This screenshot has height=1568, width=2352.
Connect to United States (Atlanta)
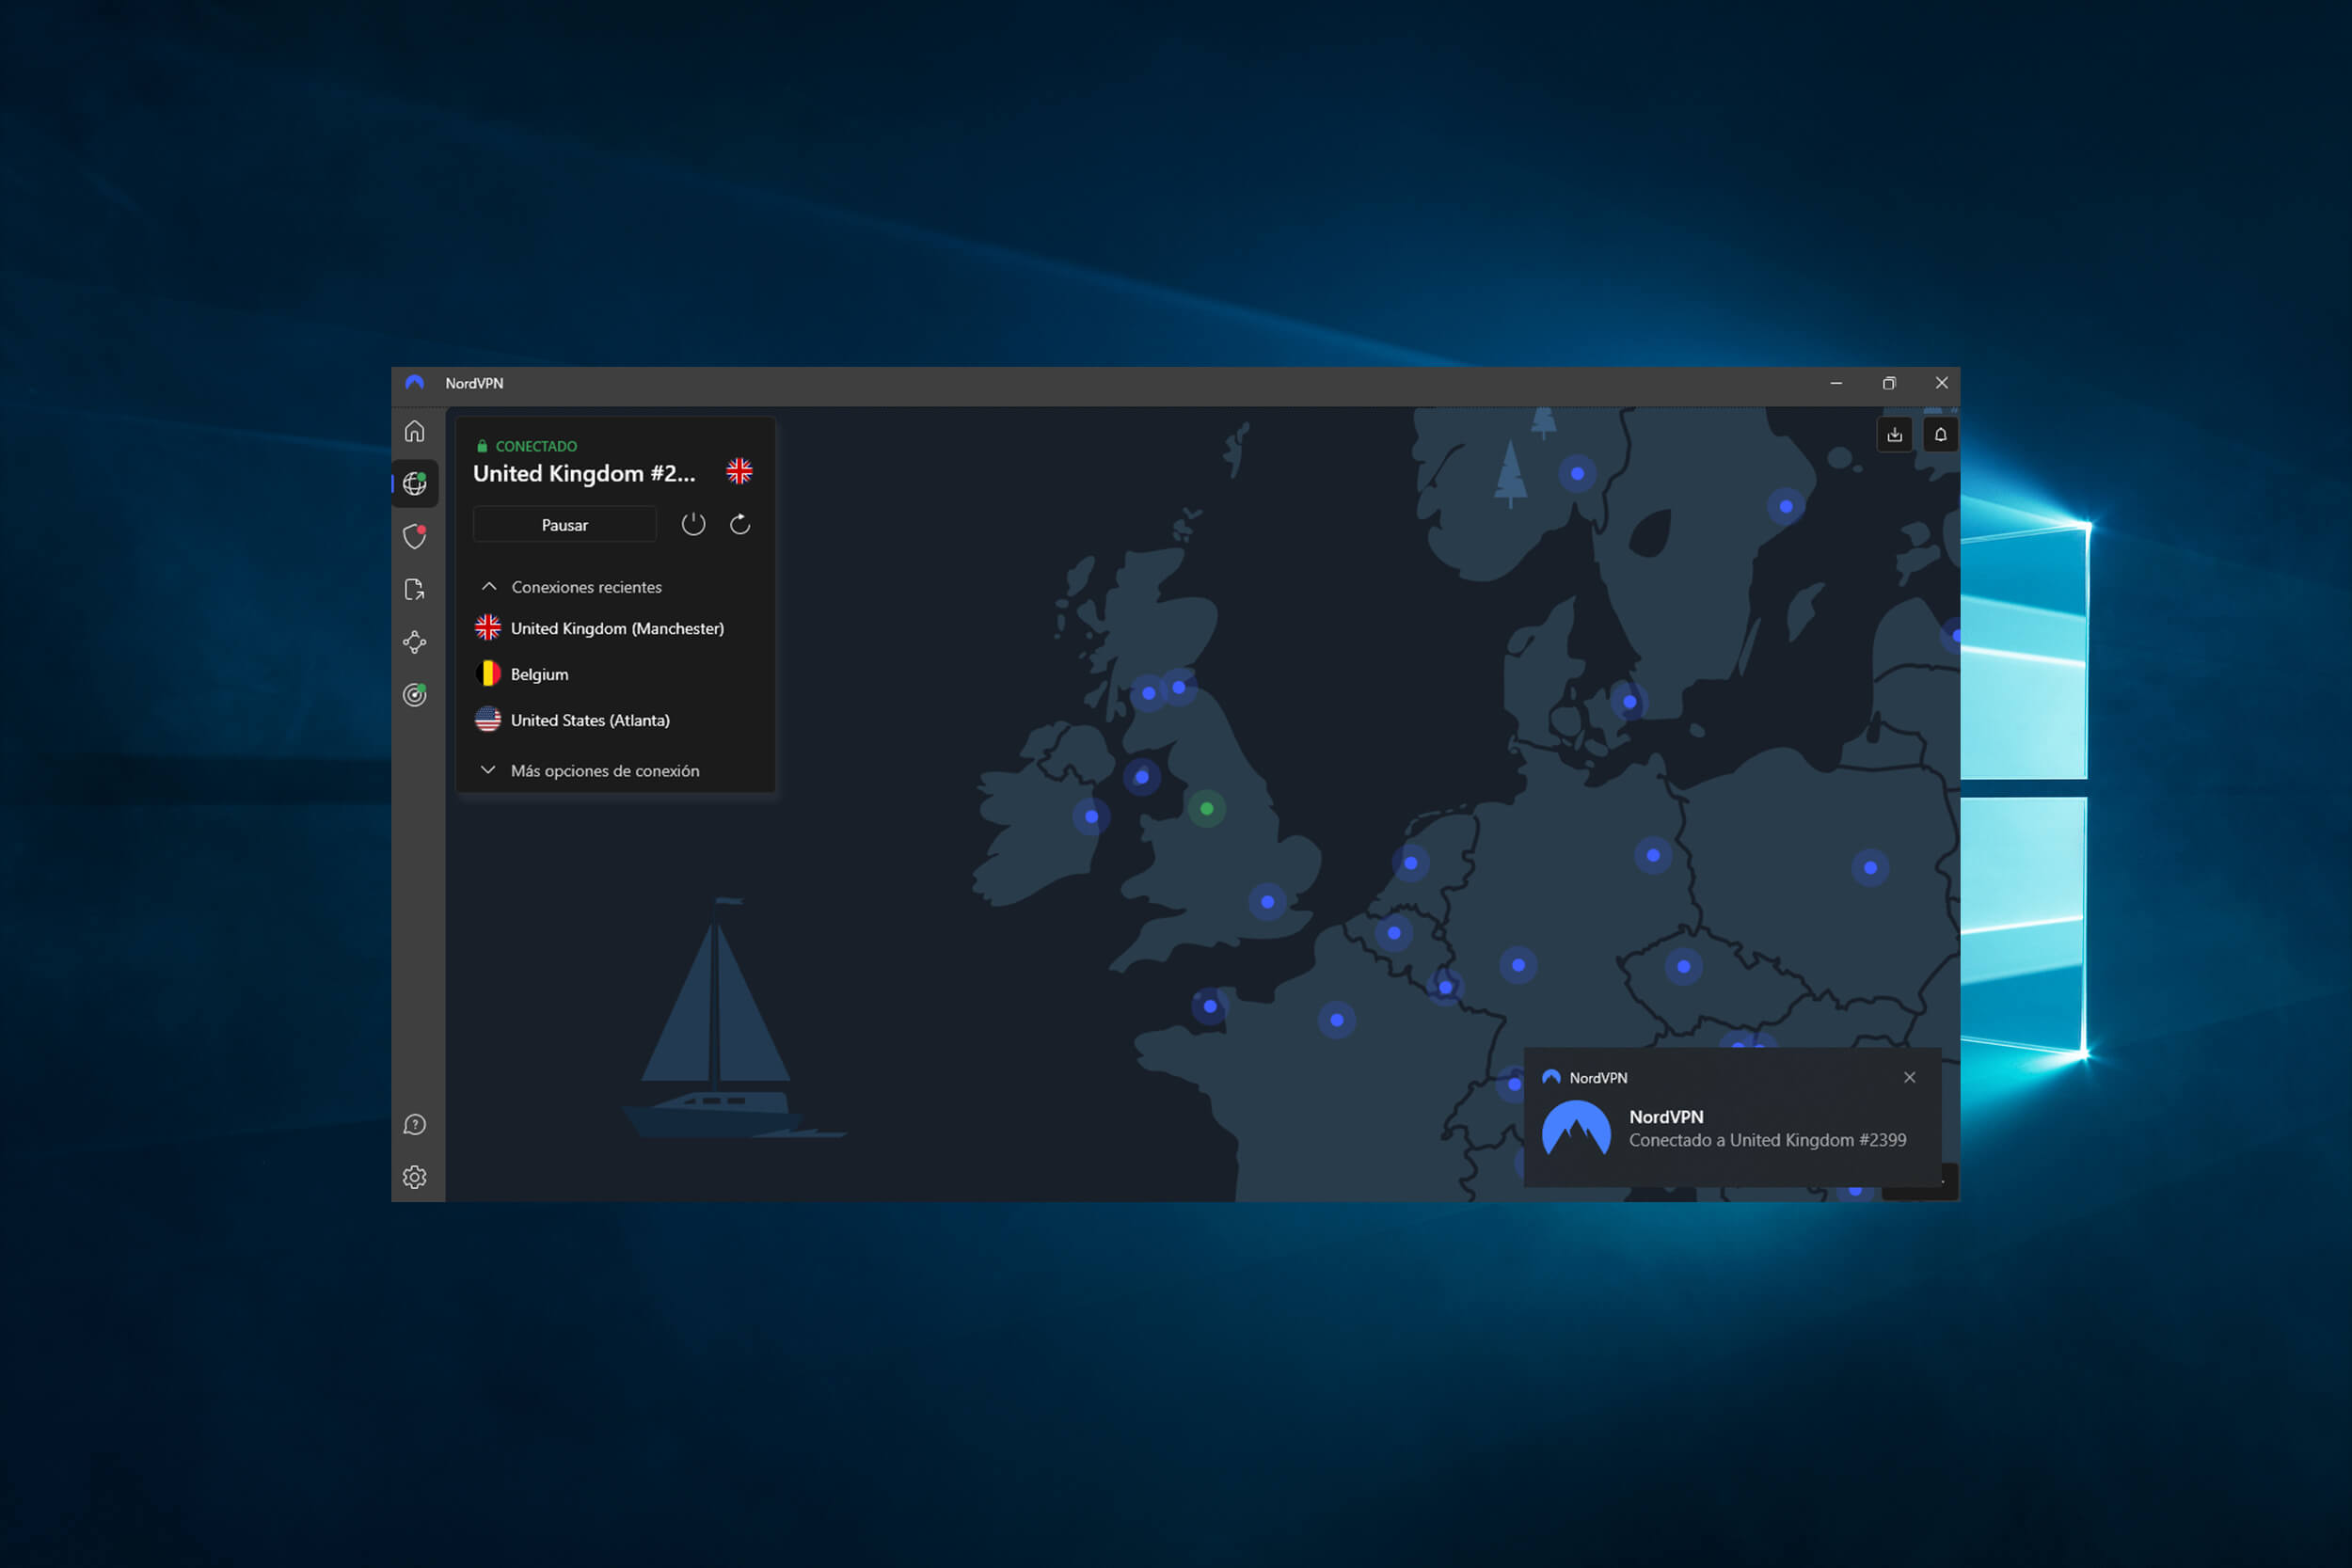pyautogui.click(x=616, y=720)
